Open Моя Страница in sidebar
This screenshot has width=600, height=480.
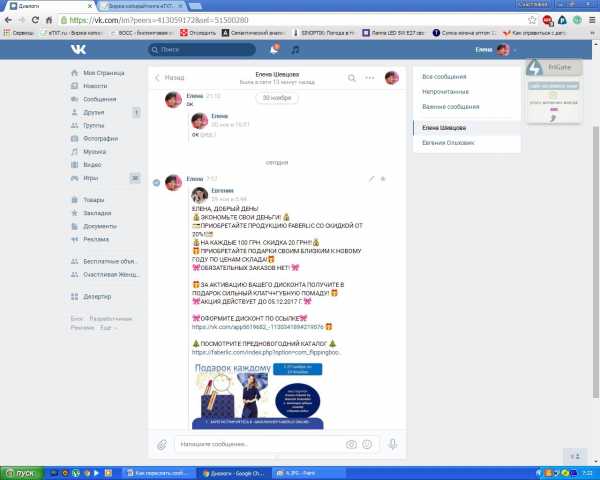(x=104, y=73)
